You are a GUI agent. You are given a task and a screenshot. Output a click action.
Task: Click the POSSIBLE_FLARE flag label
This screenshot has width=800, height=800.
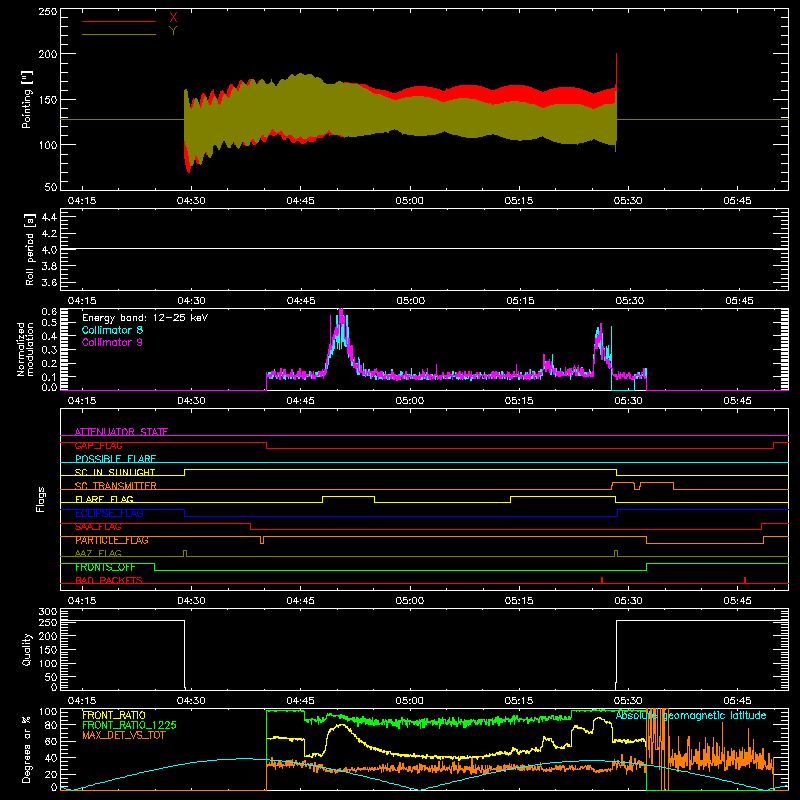pos(115,459)
